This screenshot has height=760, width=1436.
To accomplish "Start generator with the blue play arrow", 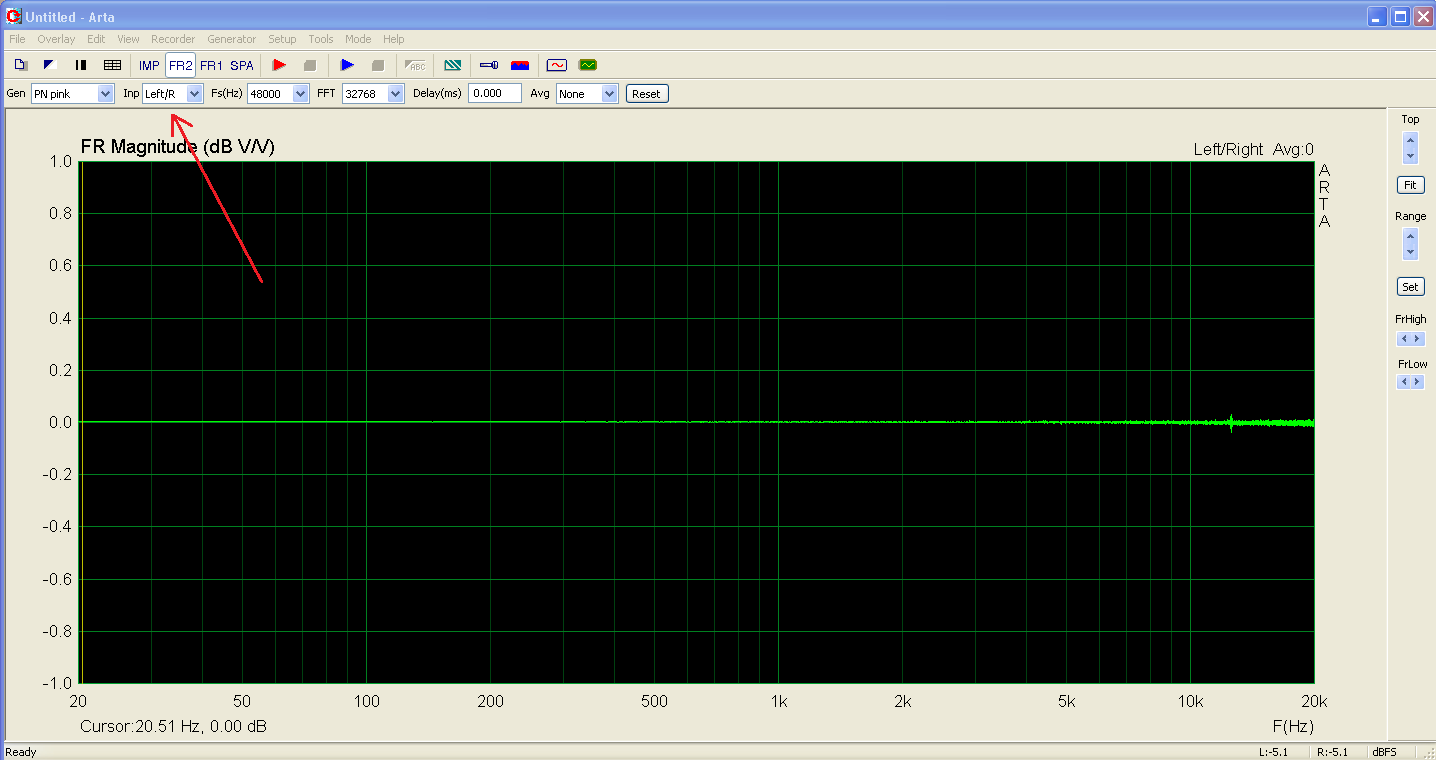I will coord(347,65).
